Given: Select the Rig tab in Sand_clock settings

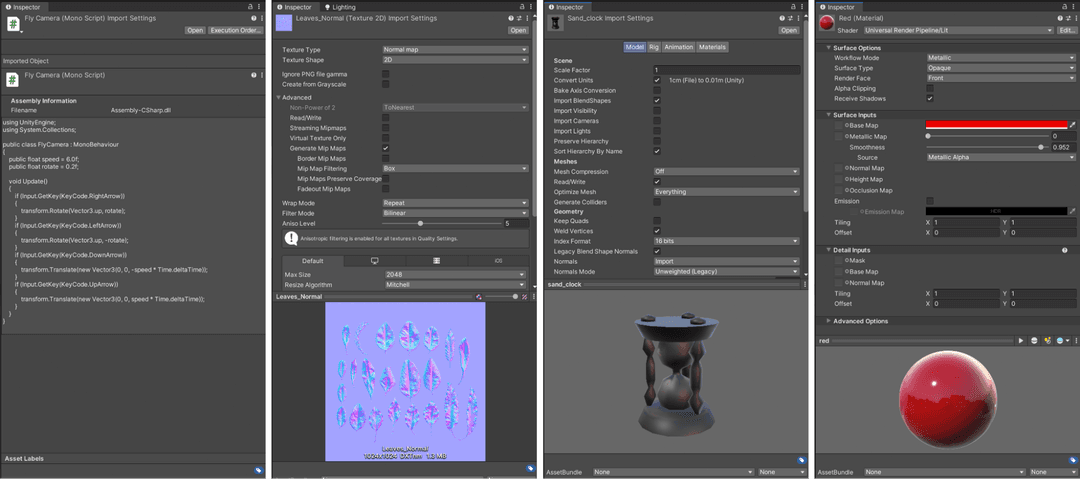Looking at the screenshot, I should (654, 47).
